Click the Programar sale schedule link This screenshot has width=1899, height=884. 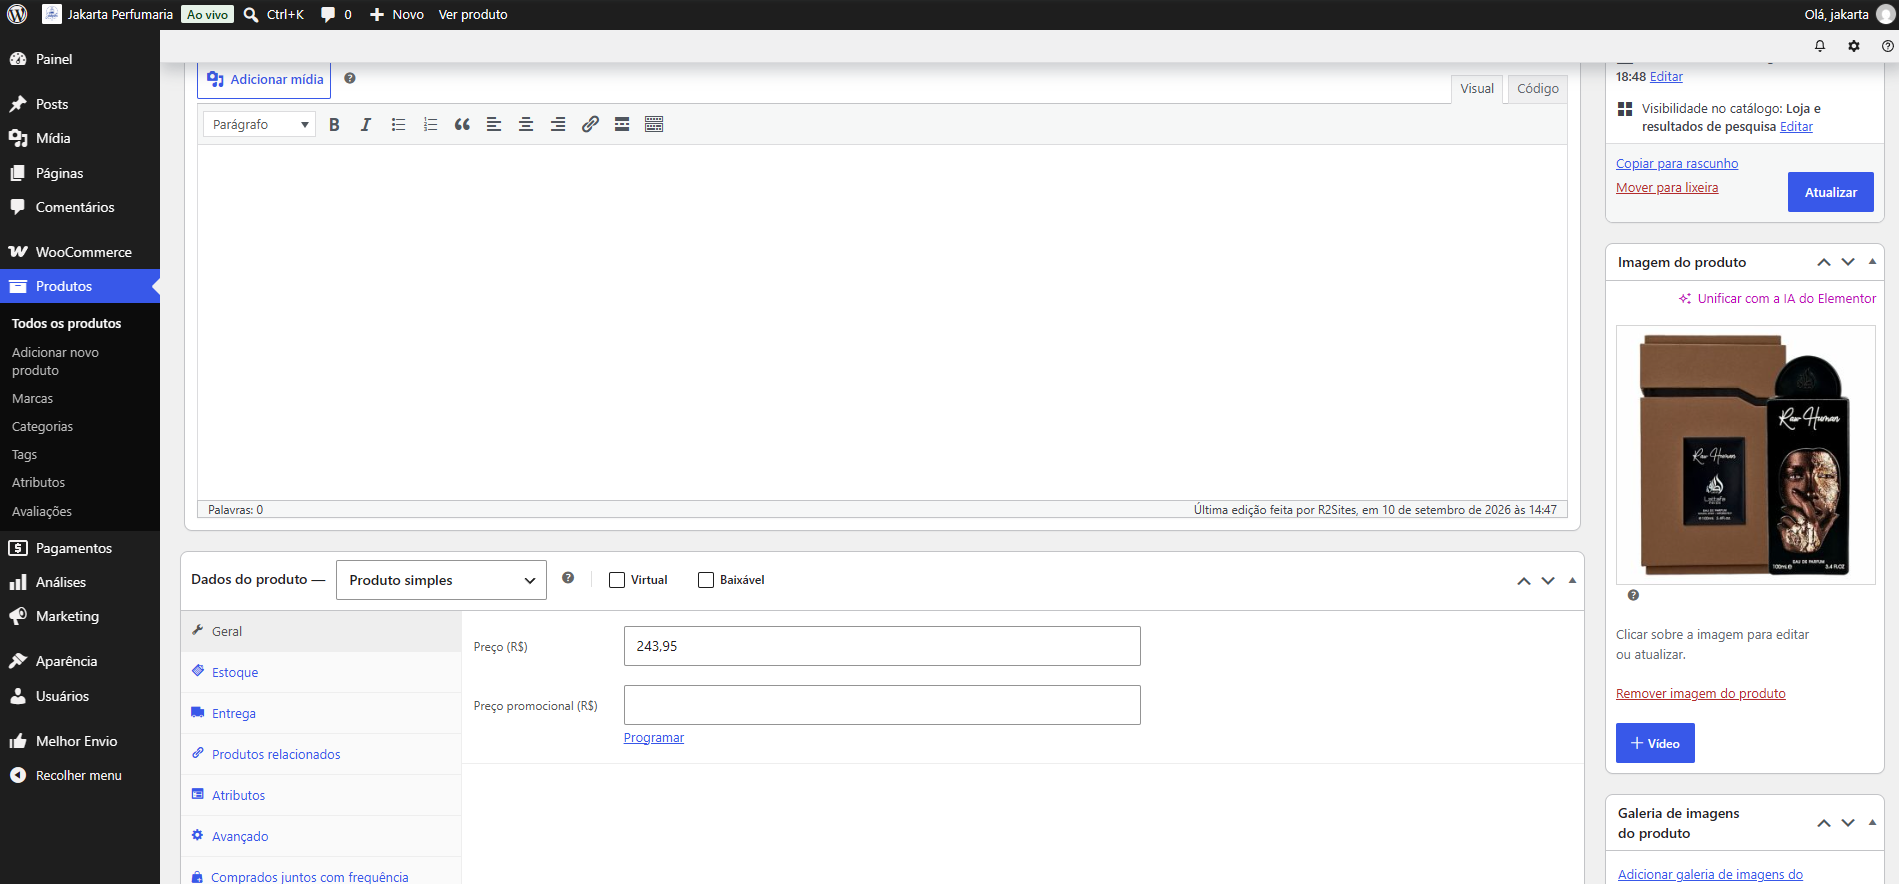click(x=654, y=738)
